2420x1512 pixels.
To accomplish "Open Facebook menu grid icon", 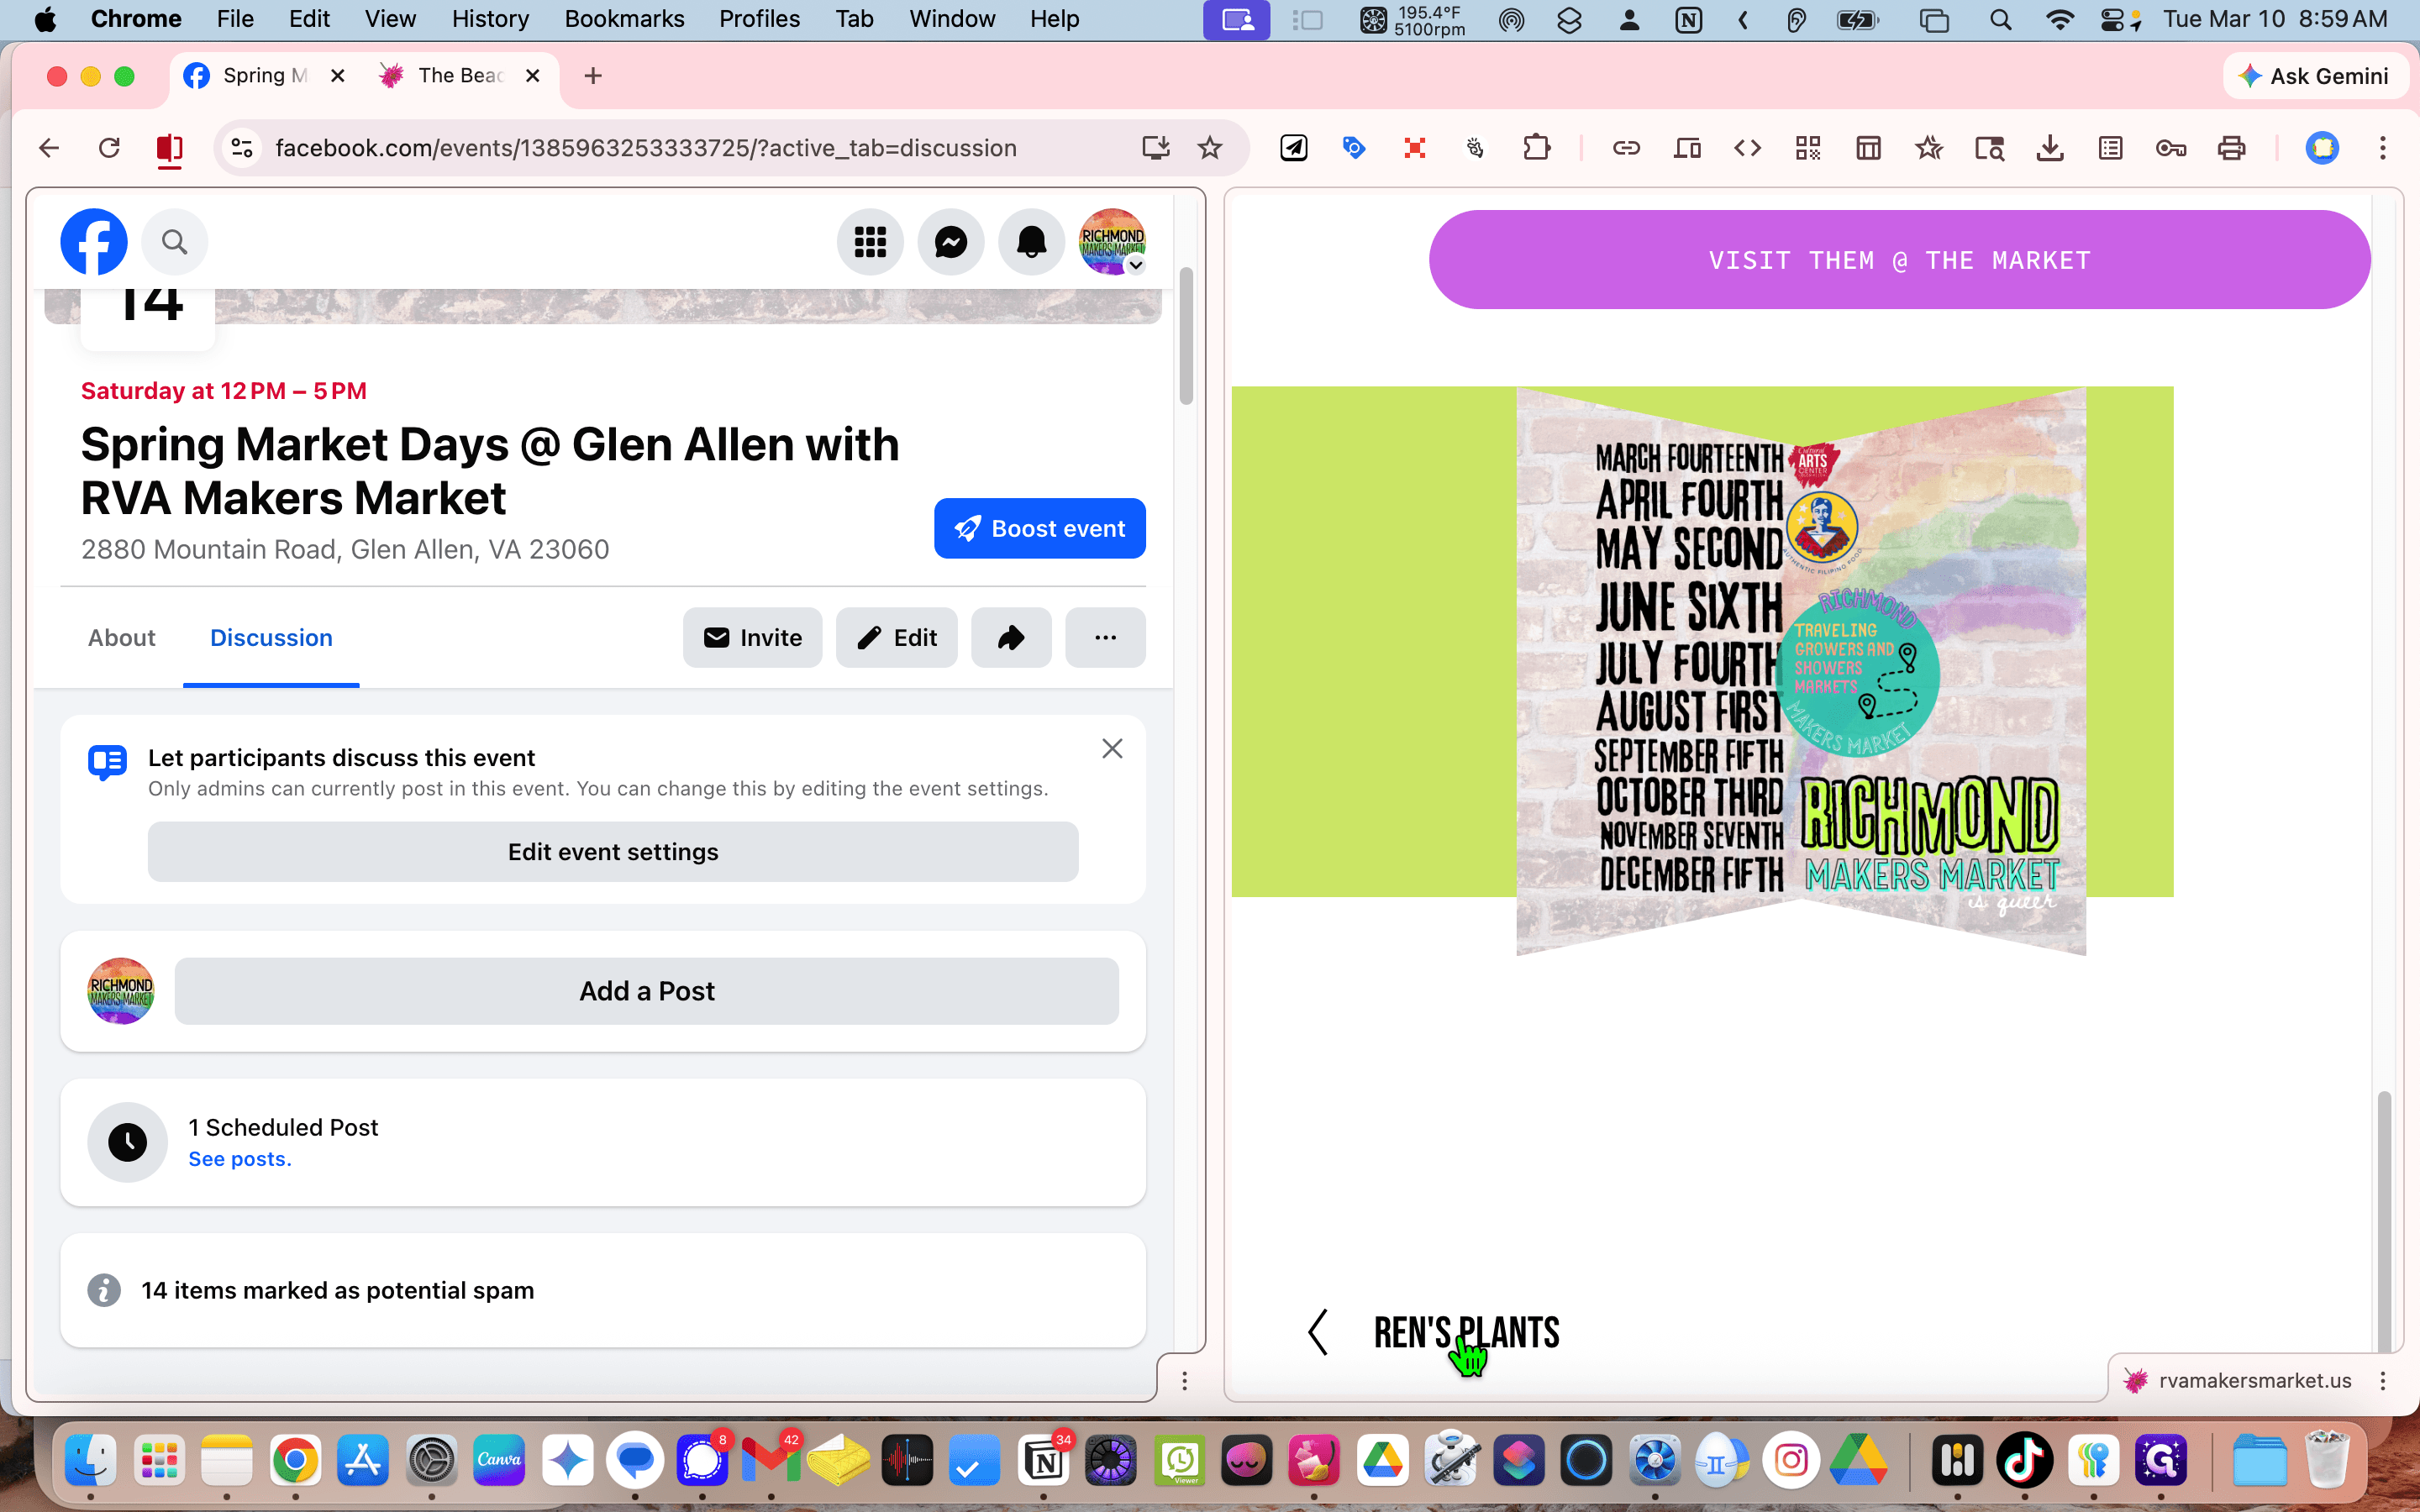I will point(870,241).
